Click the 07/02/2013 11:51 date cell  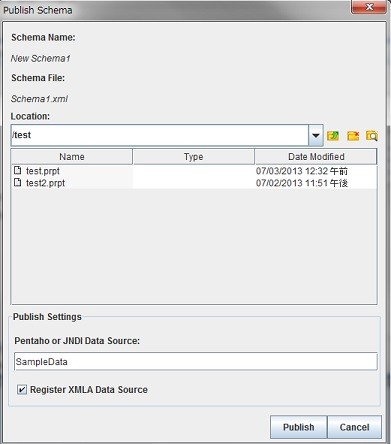302,183
